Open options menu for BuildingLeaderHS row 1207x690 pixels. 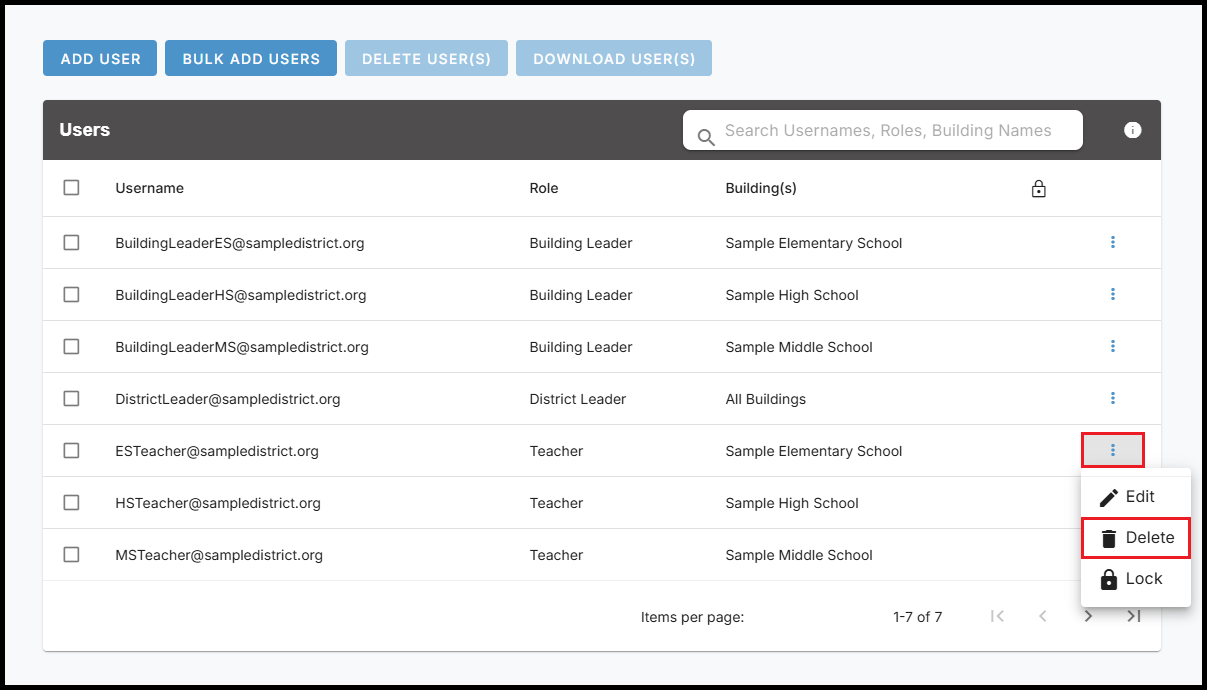tap(1112, 295)
